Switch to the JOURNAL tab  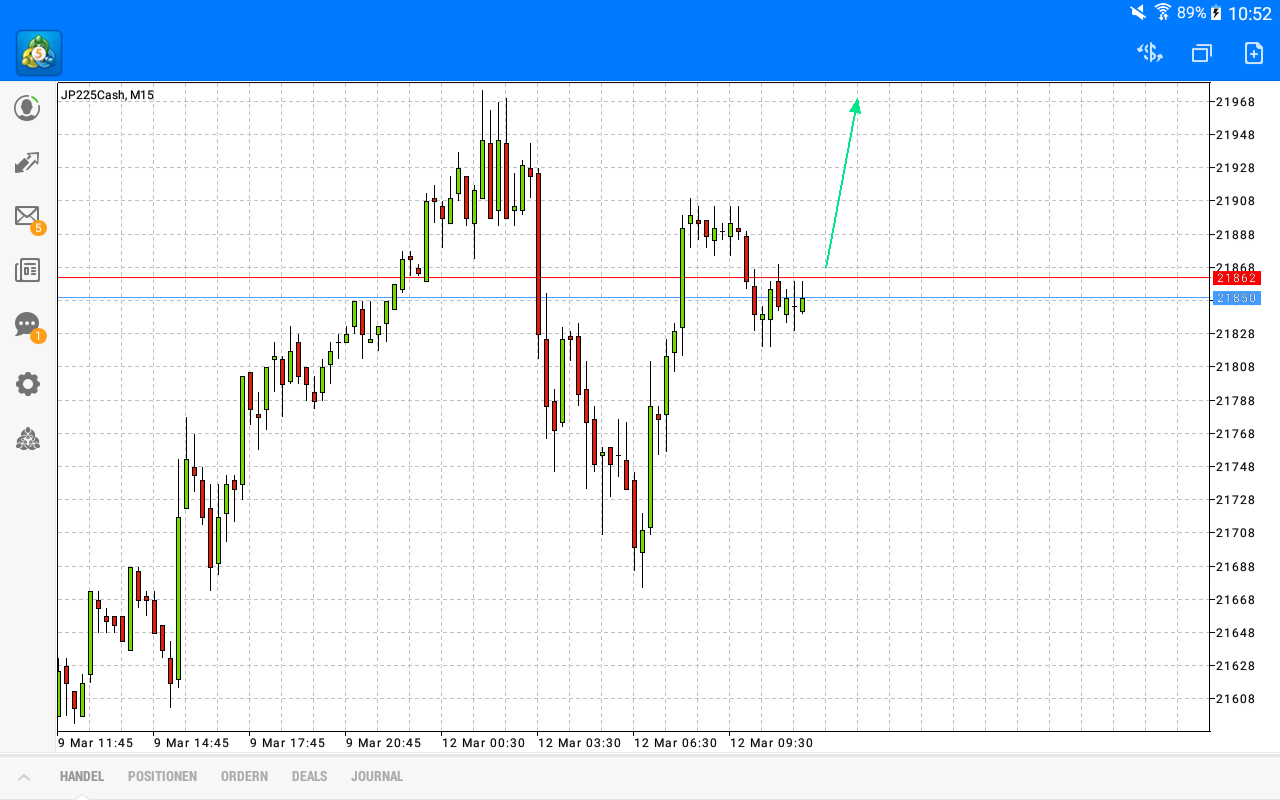pos(377,776)
